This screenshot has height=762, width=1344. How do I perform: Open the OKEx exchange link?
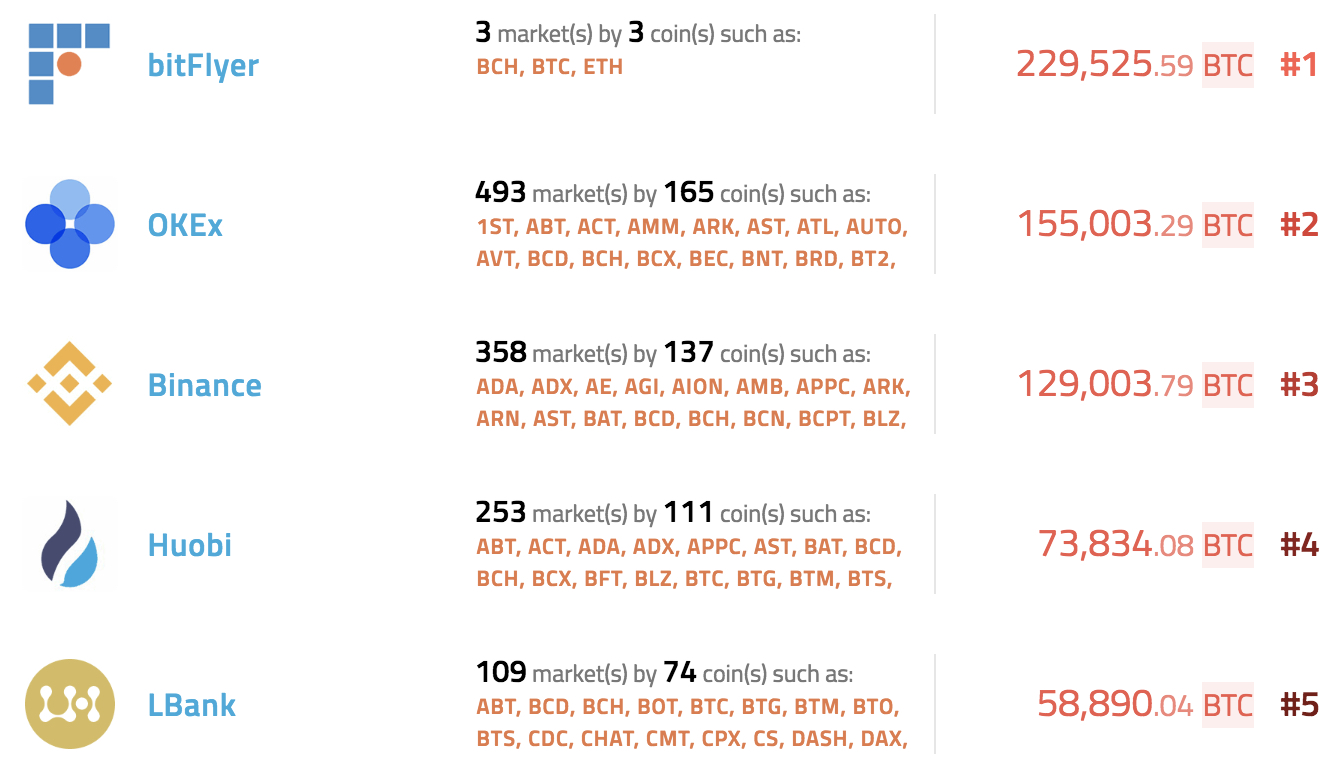pyautogui.click(x=185, y=226)
